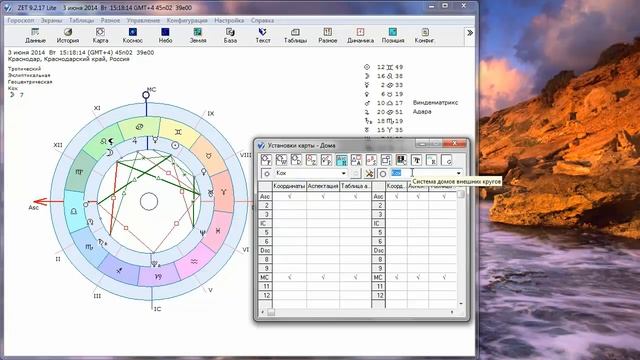Screen dimensions: 640x360
Task: Expand the outer circles house system dropdown
Action: click(x=459, y=173)
